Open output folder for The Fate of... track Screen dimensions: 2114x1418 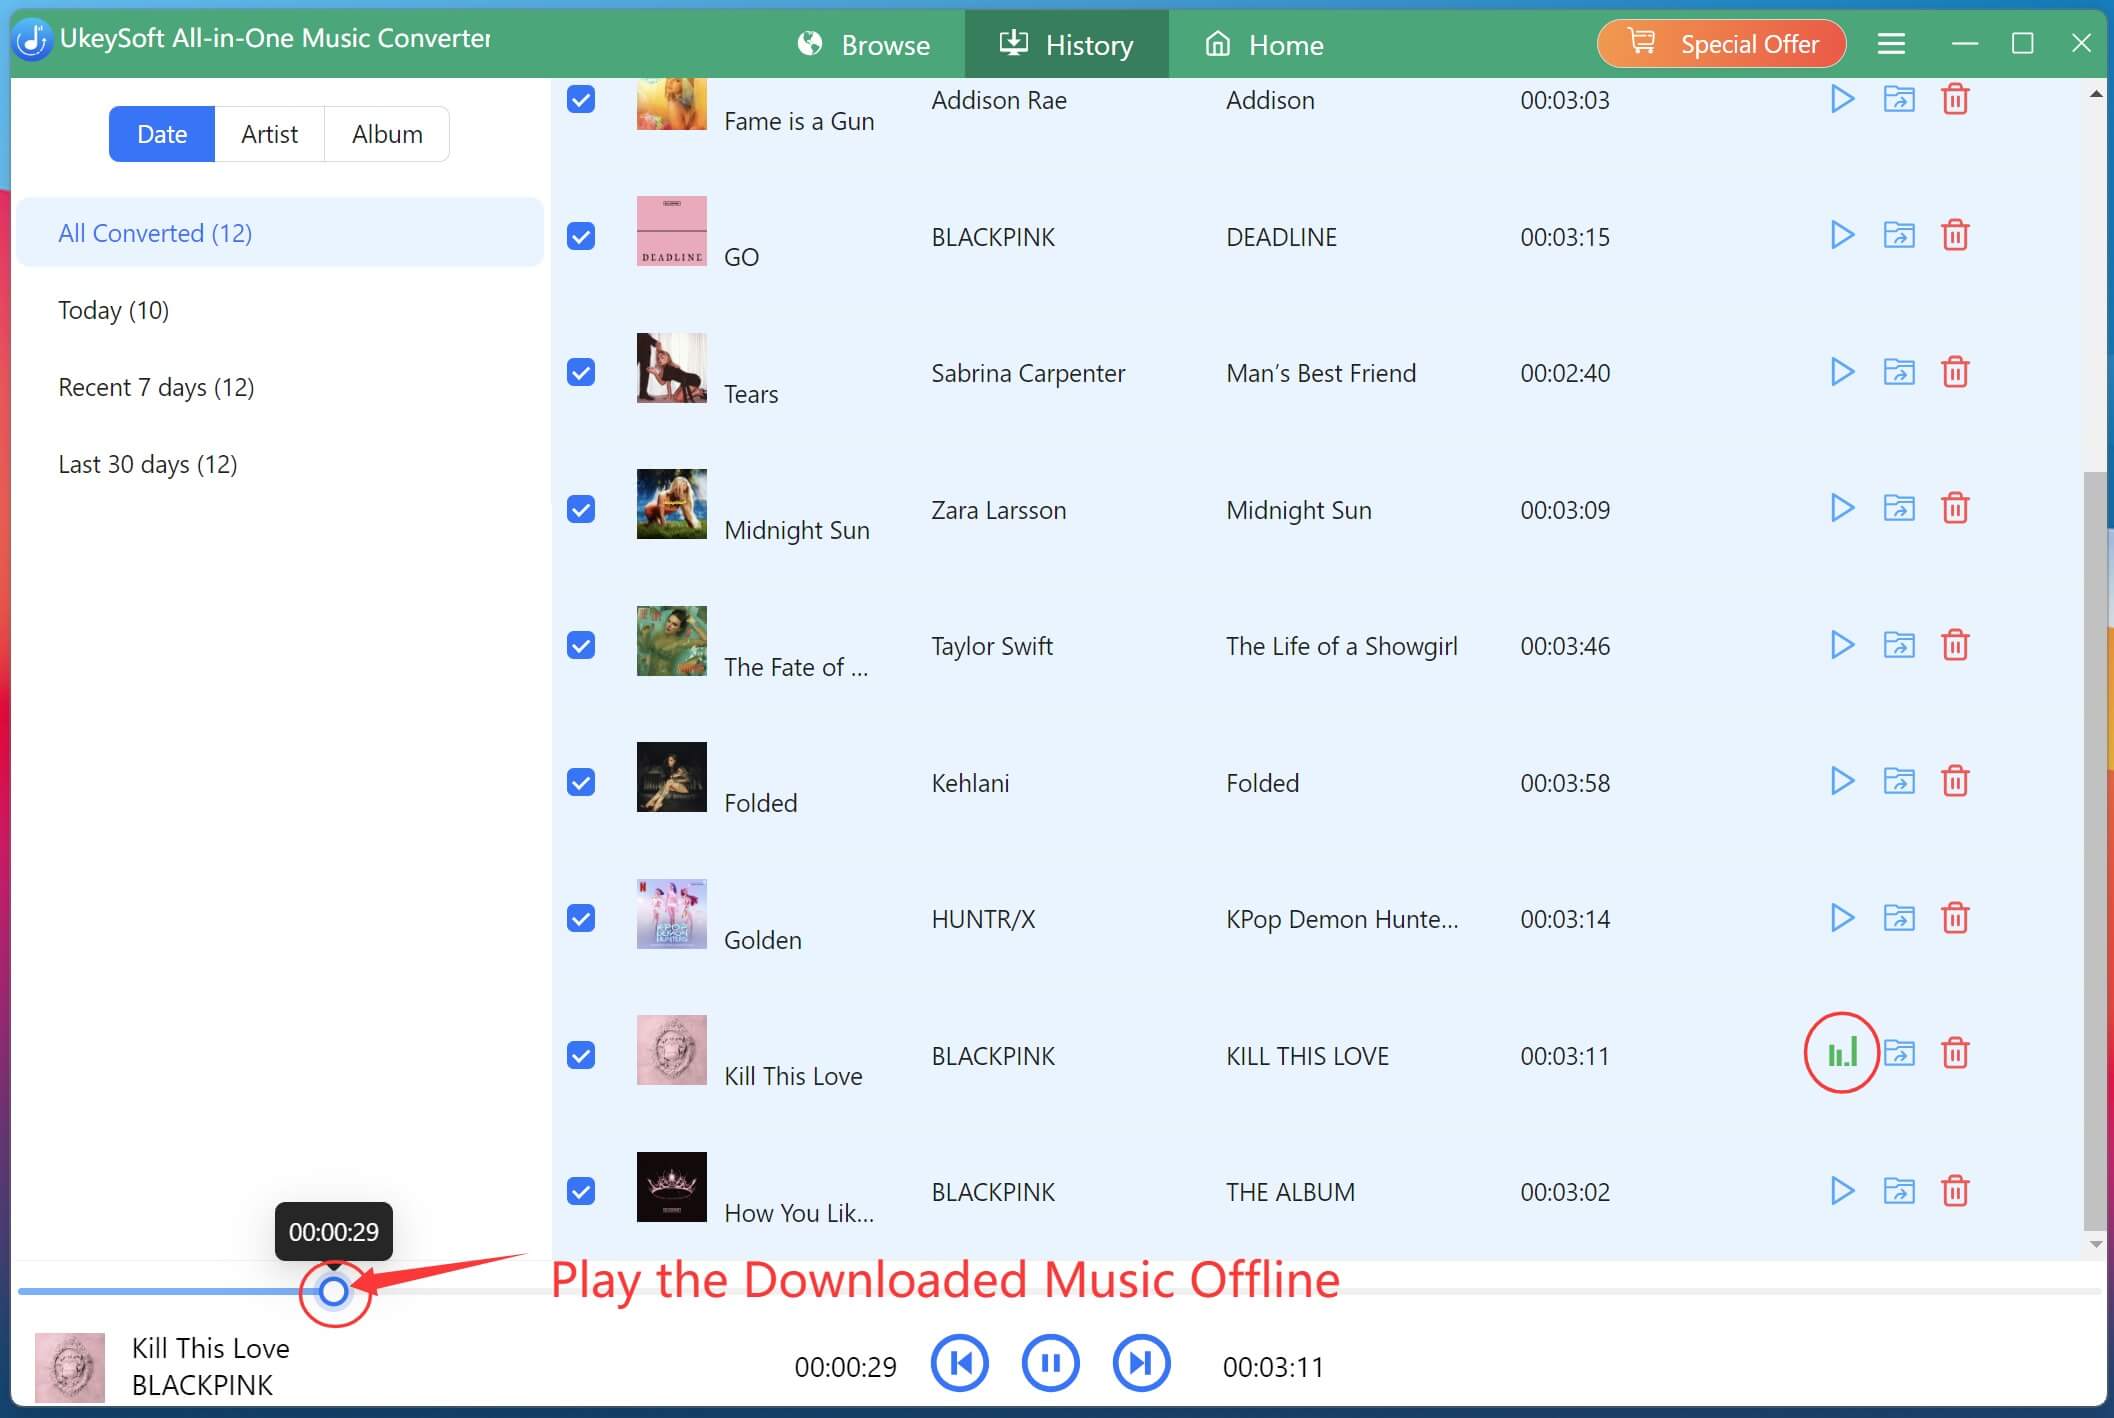[x=1898, y=645]
